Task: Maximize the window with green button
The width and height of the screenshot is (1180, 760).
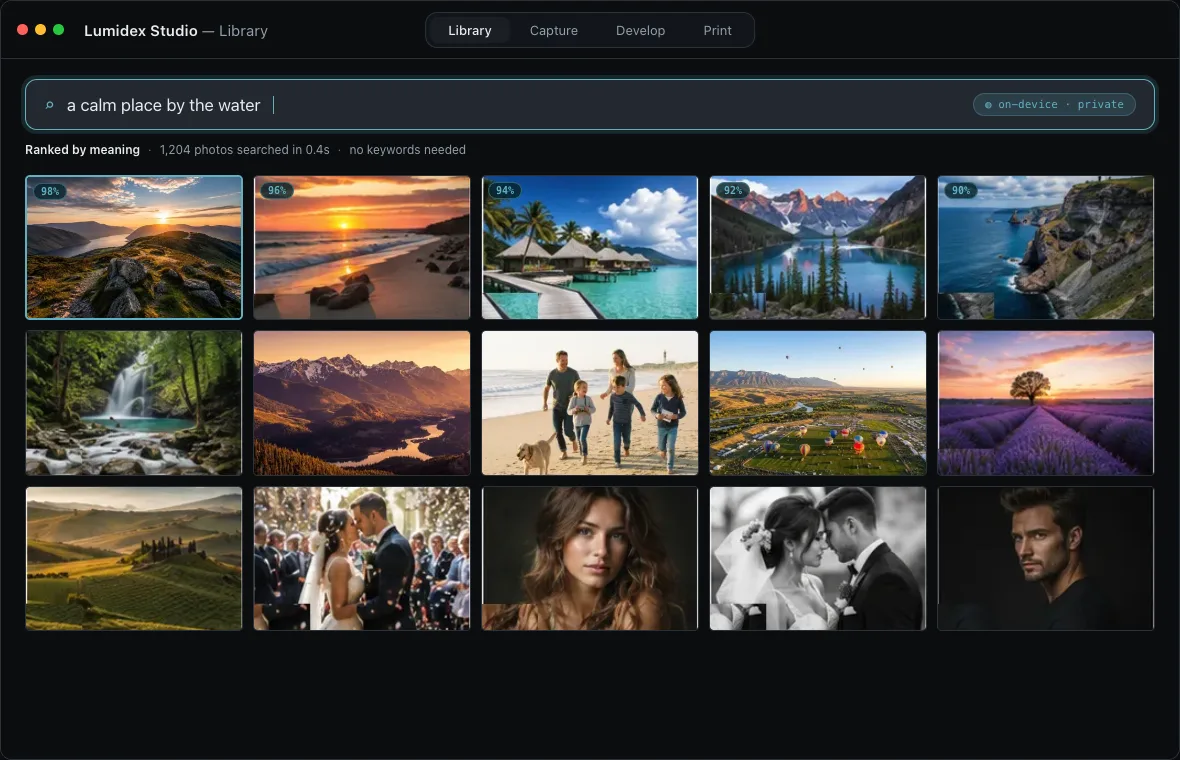Action: [59, 29]
